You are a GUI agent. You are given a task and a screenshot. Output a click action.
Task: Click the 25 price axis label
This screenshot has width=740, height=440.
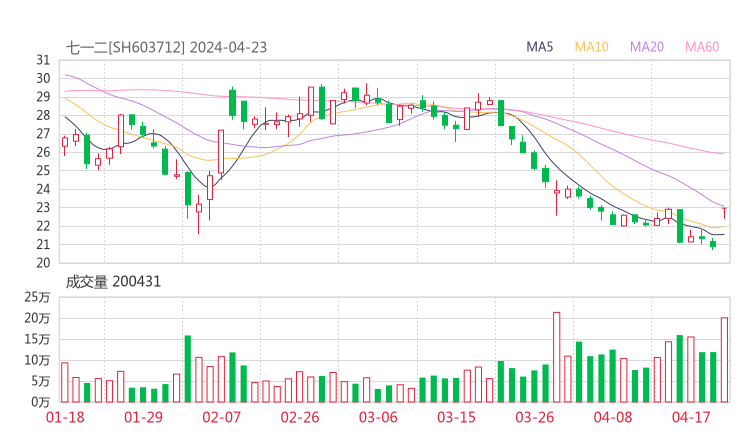(43, 170)
